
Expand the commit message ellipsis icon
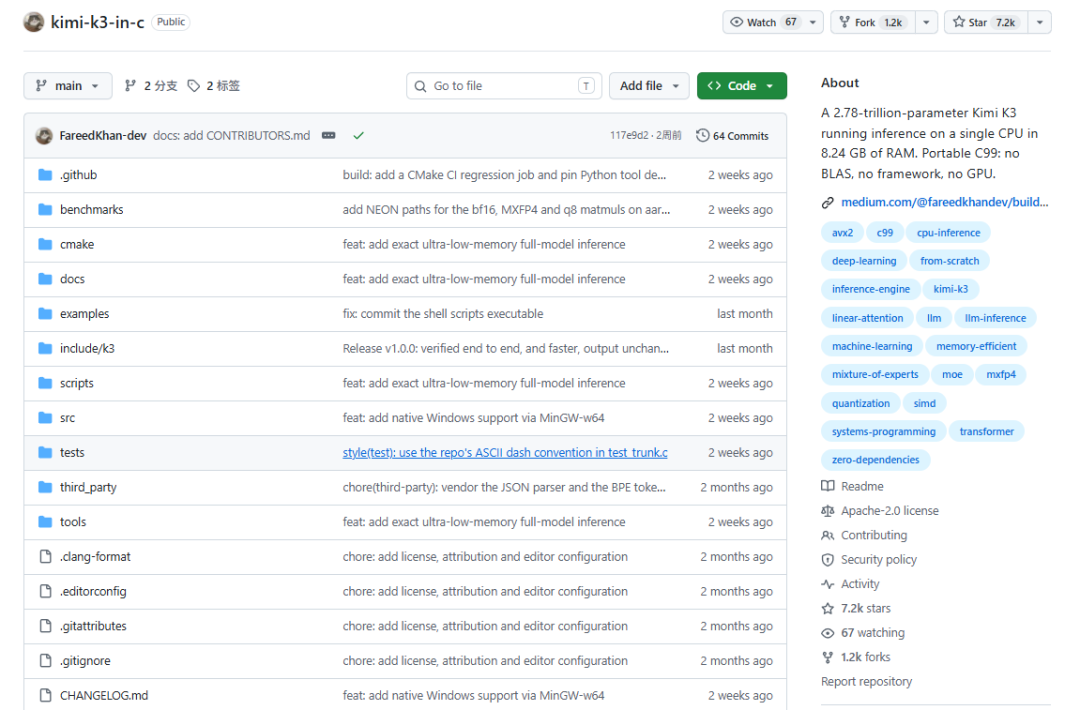pyautogui.click(x=329, y=136)
